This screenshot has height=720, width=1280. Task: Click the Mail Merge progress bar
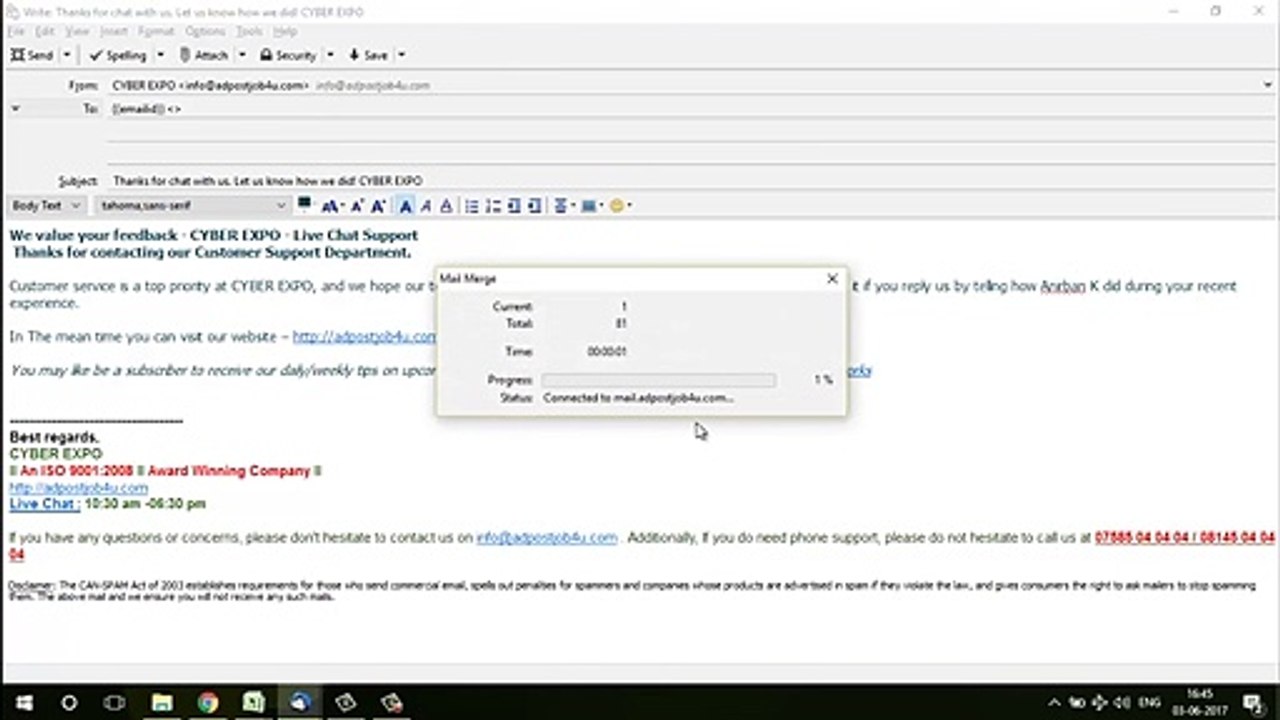[x=658, y=380]
